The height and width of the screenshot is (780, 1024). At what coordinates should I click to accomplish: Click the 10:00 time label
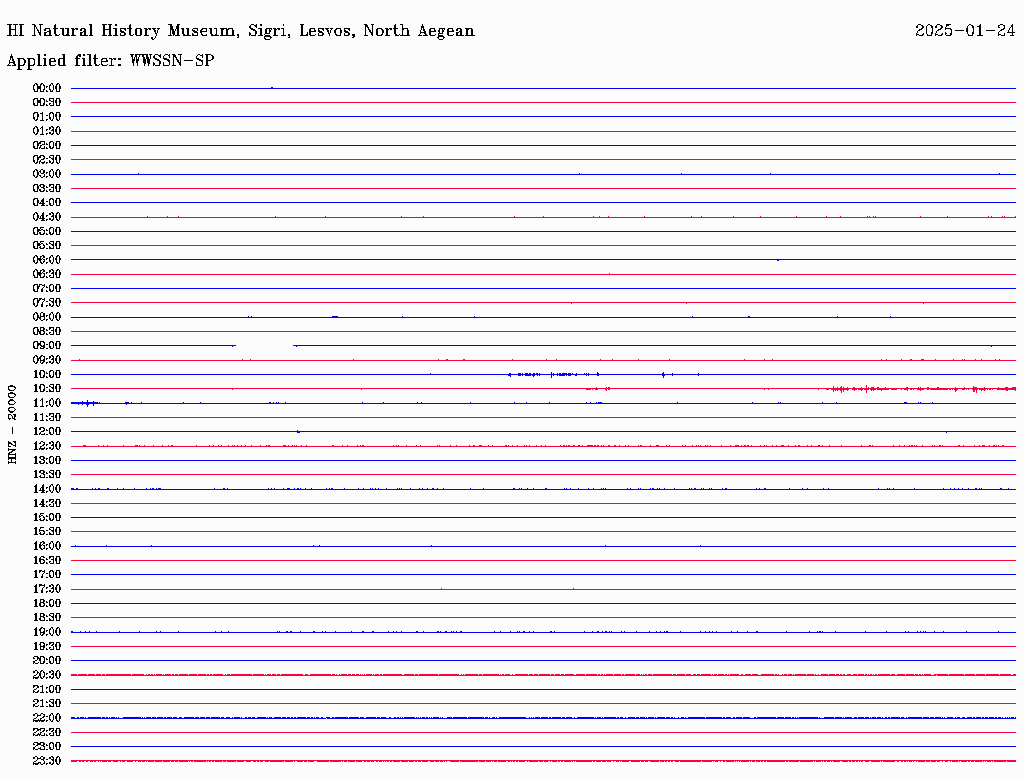[47, 374]
